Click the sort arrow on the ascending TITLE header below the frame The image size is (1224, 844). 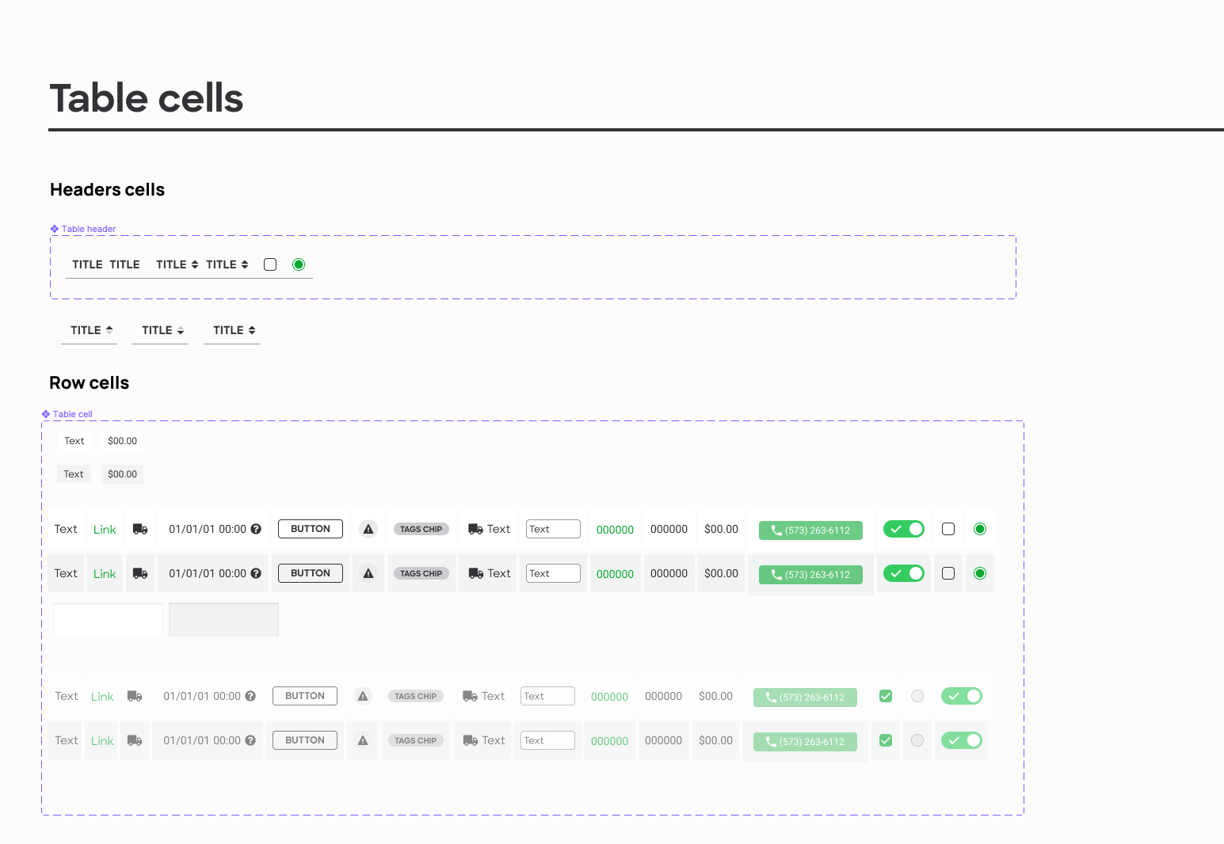109,330
